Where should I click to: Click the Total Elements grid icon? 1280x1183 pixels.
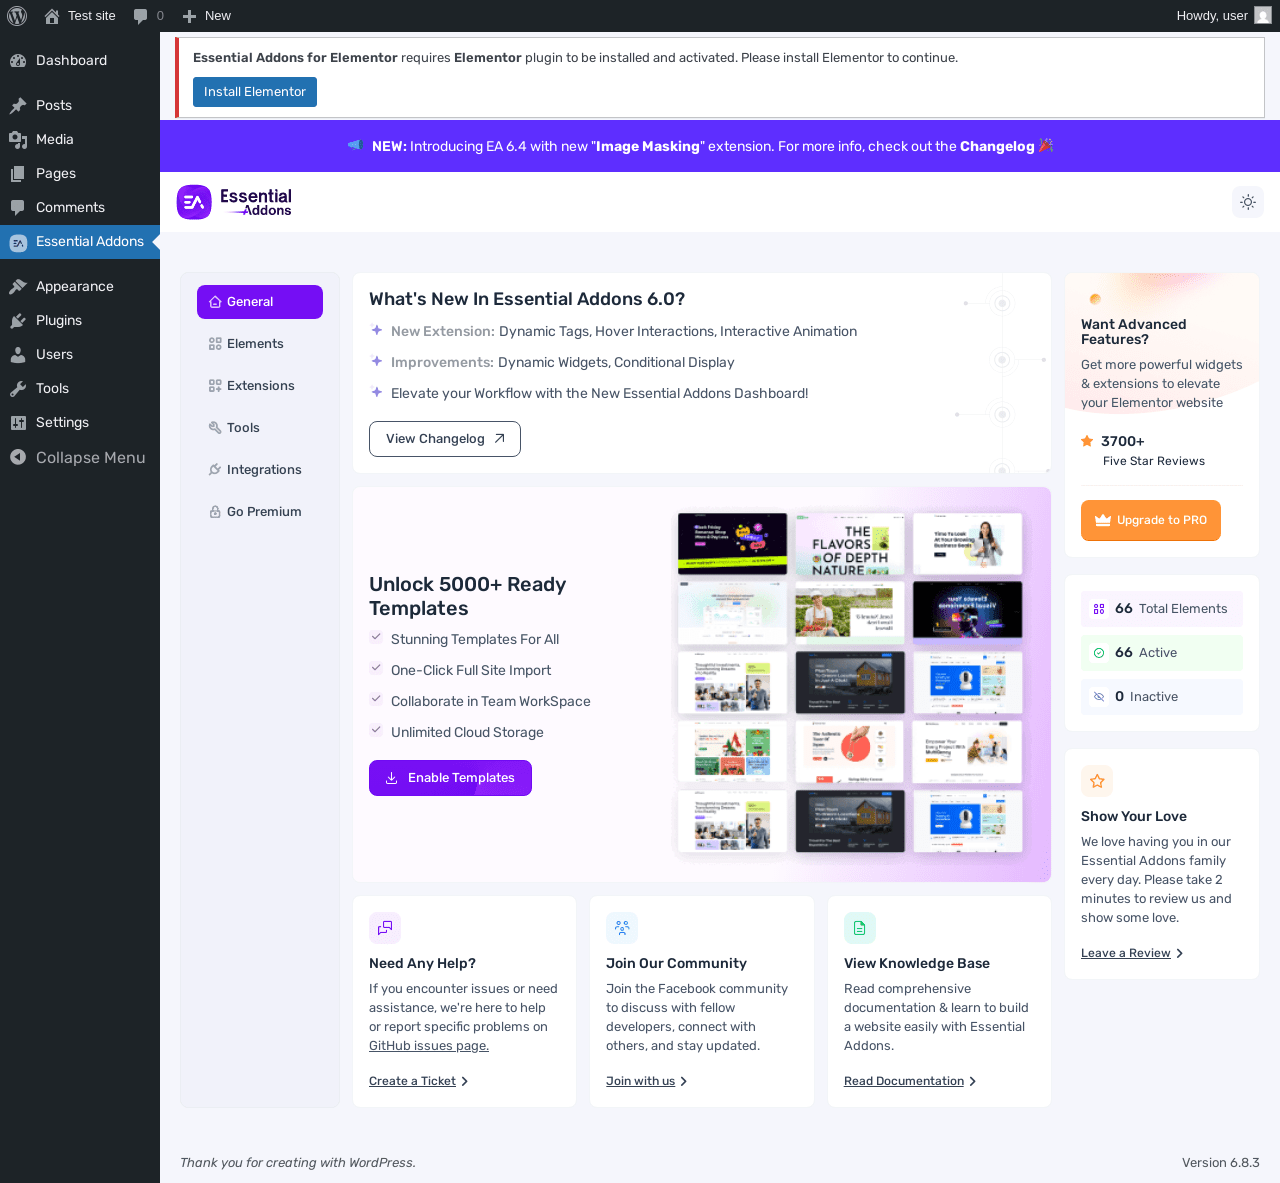click(1099, 609)
